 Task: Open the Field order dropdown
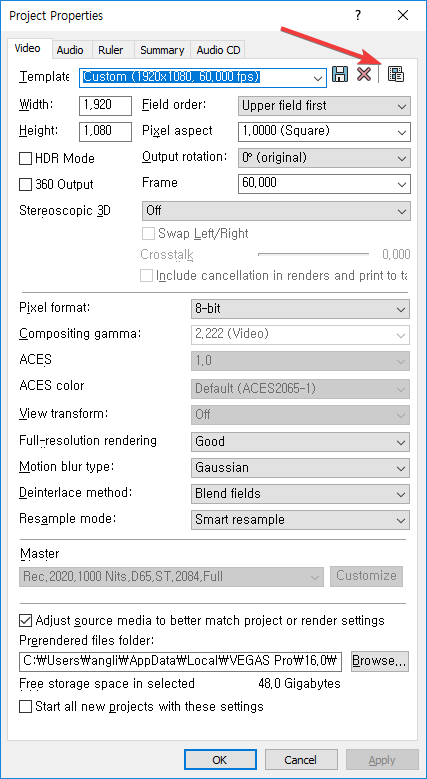pos(324,106)
